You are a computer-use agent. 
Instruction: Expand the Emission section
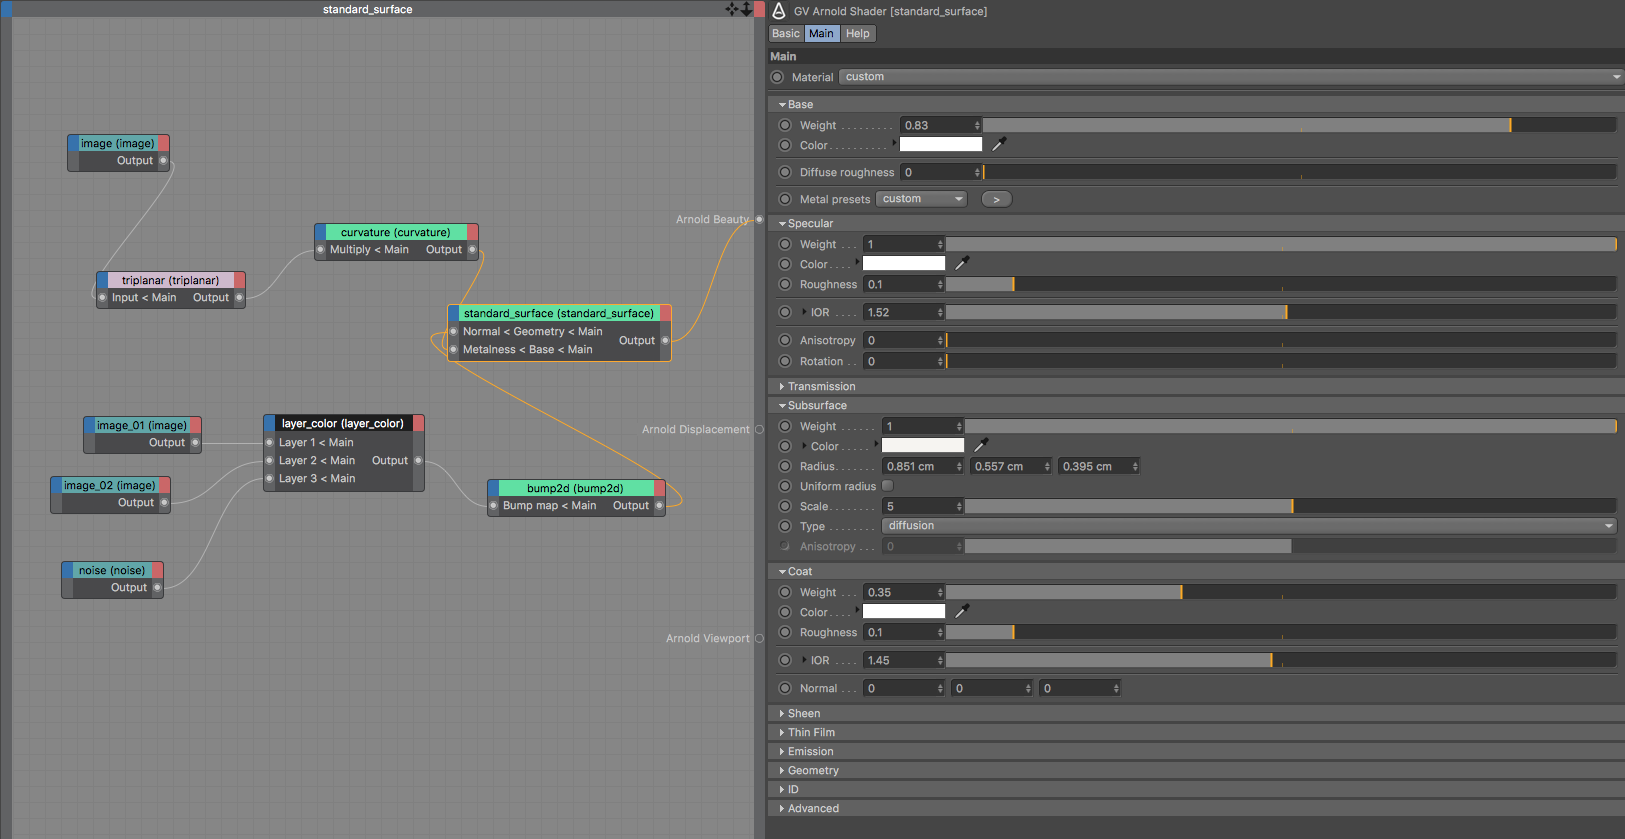click(x=782, y=751)
